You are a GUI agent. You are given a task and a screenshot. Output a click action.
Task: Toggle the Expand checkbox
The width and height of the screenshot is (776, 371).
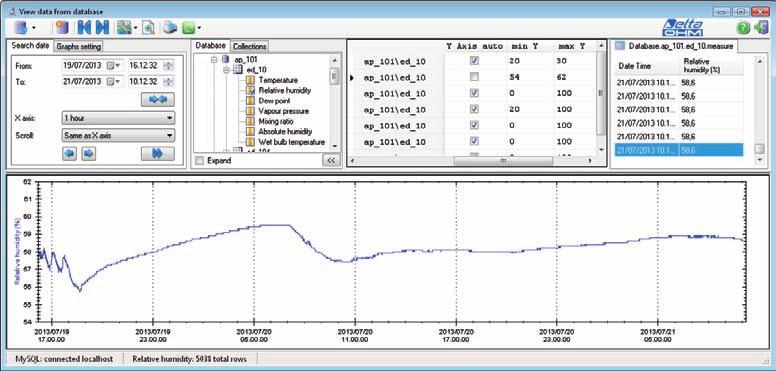[199, 160]
